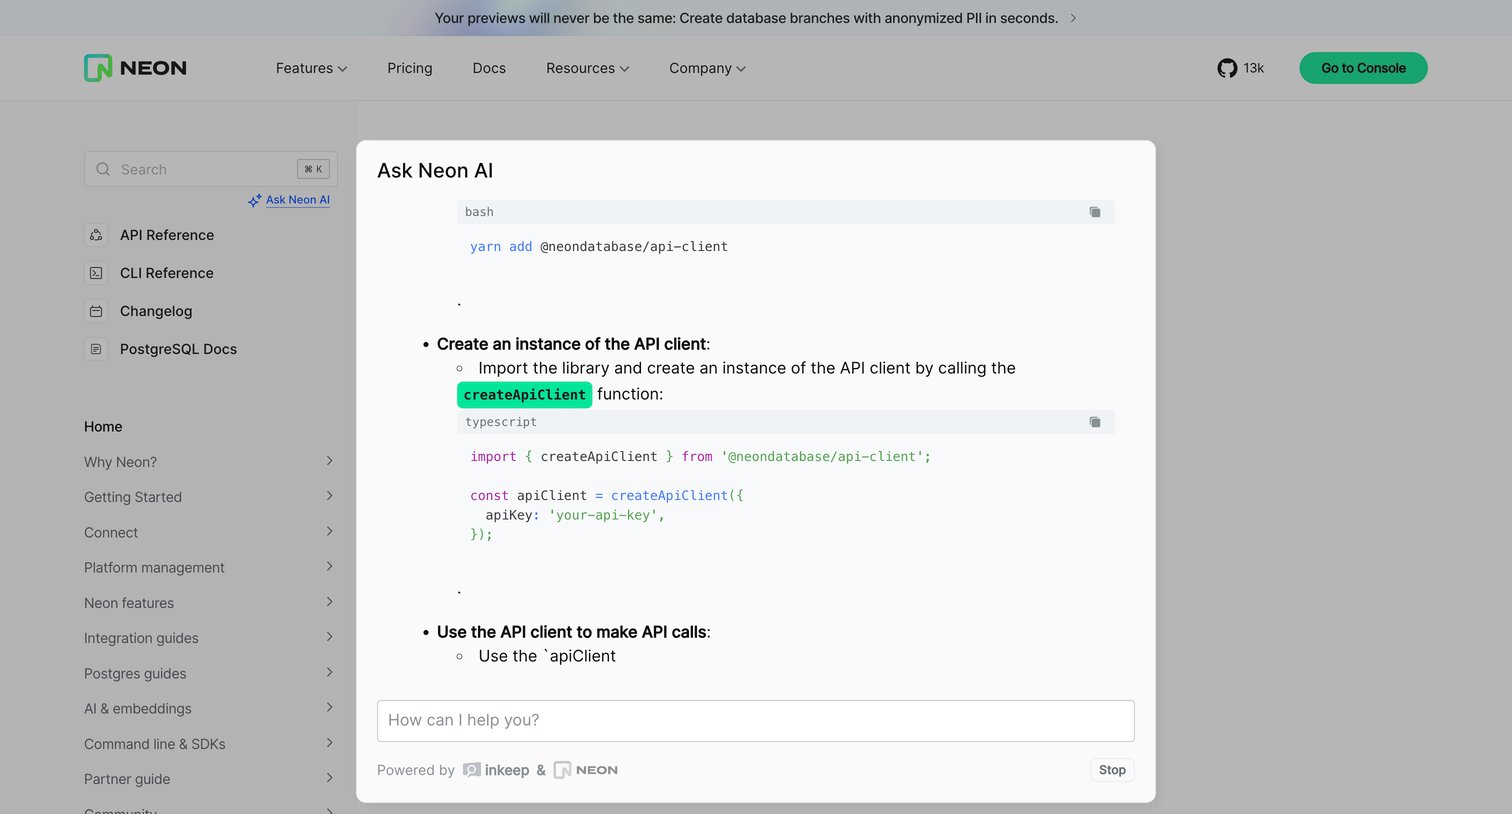Click the CLI Reference terminal icon
The width and height of the screenshot is (1512, 814).
tap(96, 273)
